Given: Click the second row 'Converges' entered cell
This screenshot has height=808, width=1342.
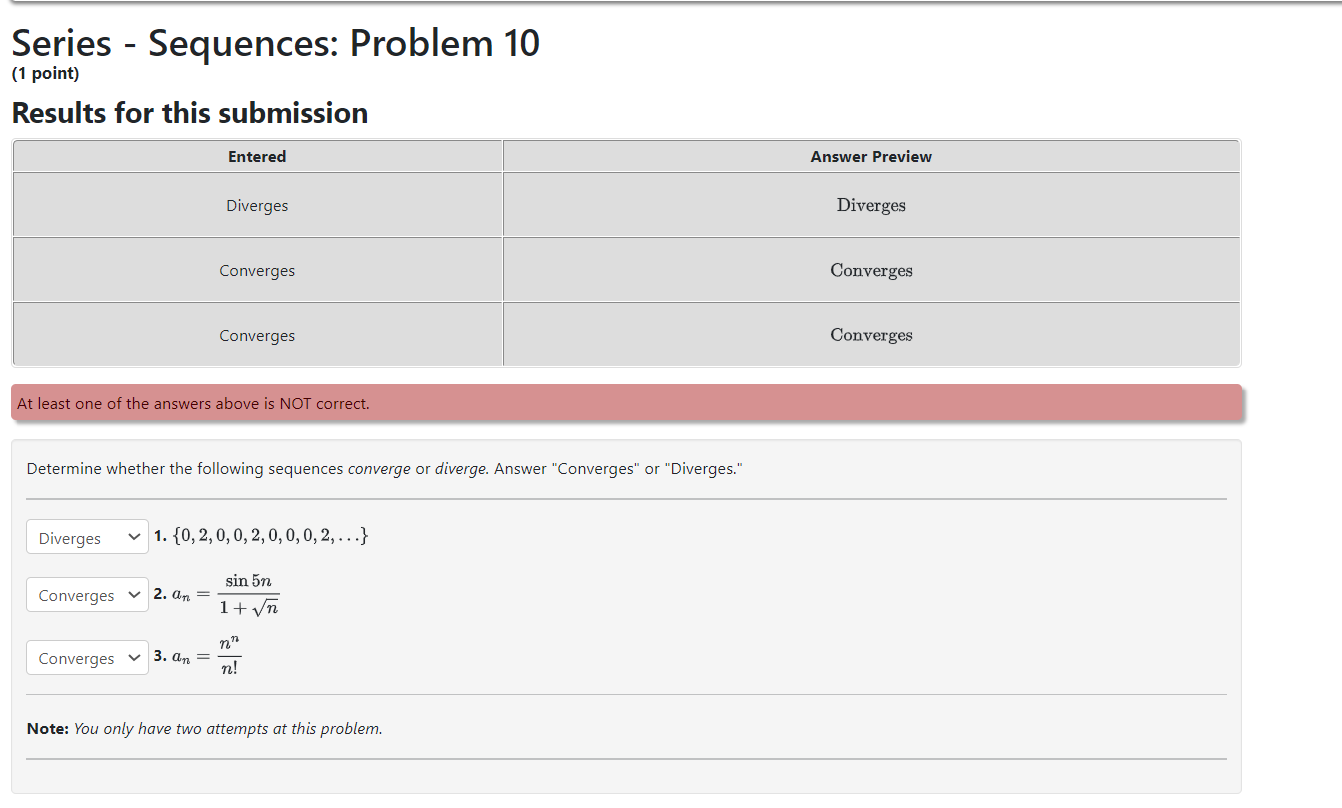Looking at the screenshot, I should pos(257,270).
